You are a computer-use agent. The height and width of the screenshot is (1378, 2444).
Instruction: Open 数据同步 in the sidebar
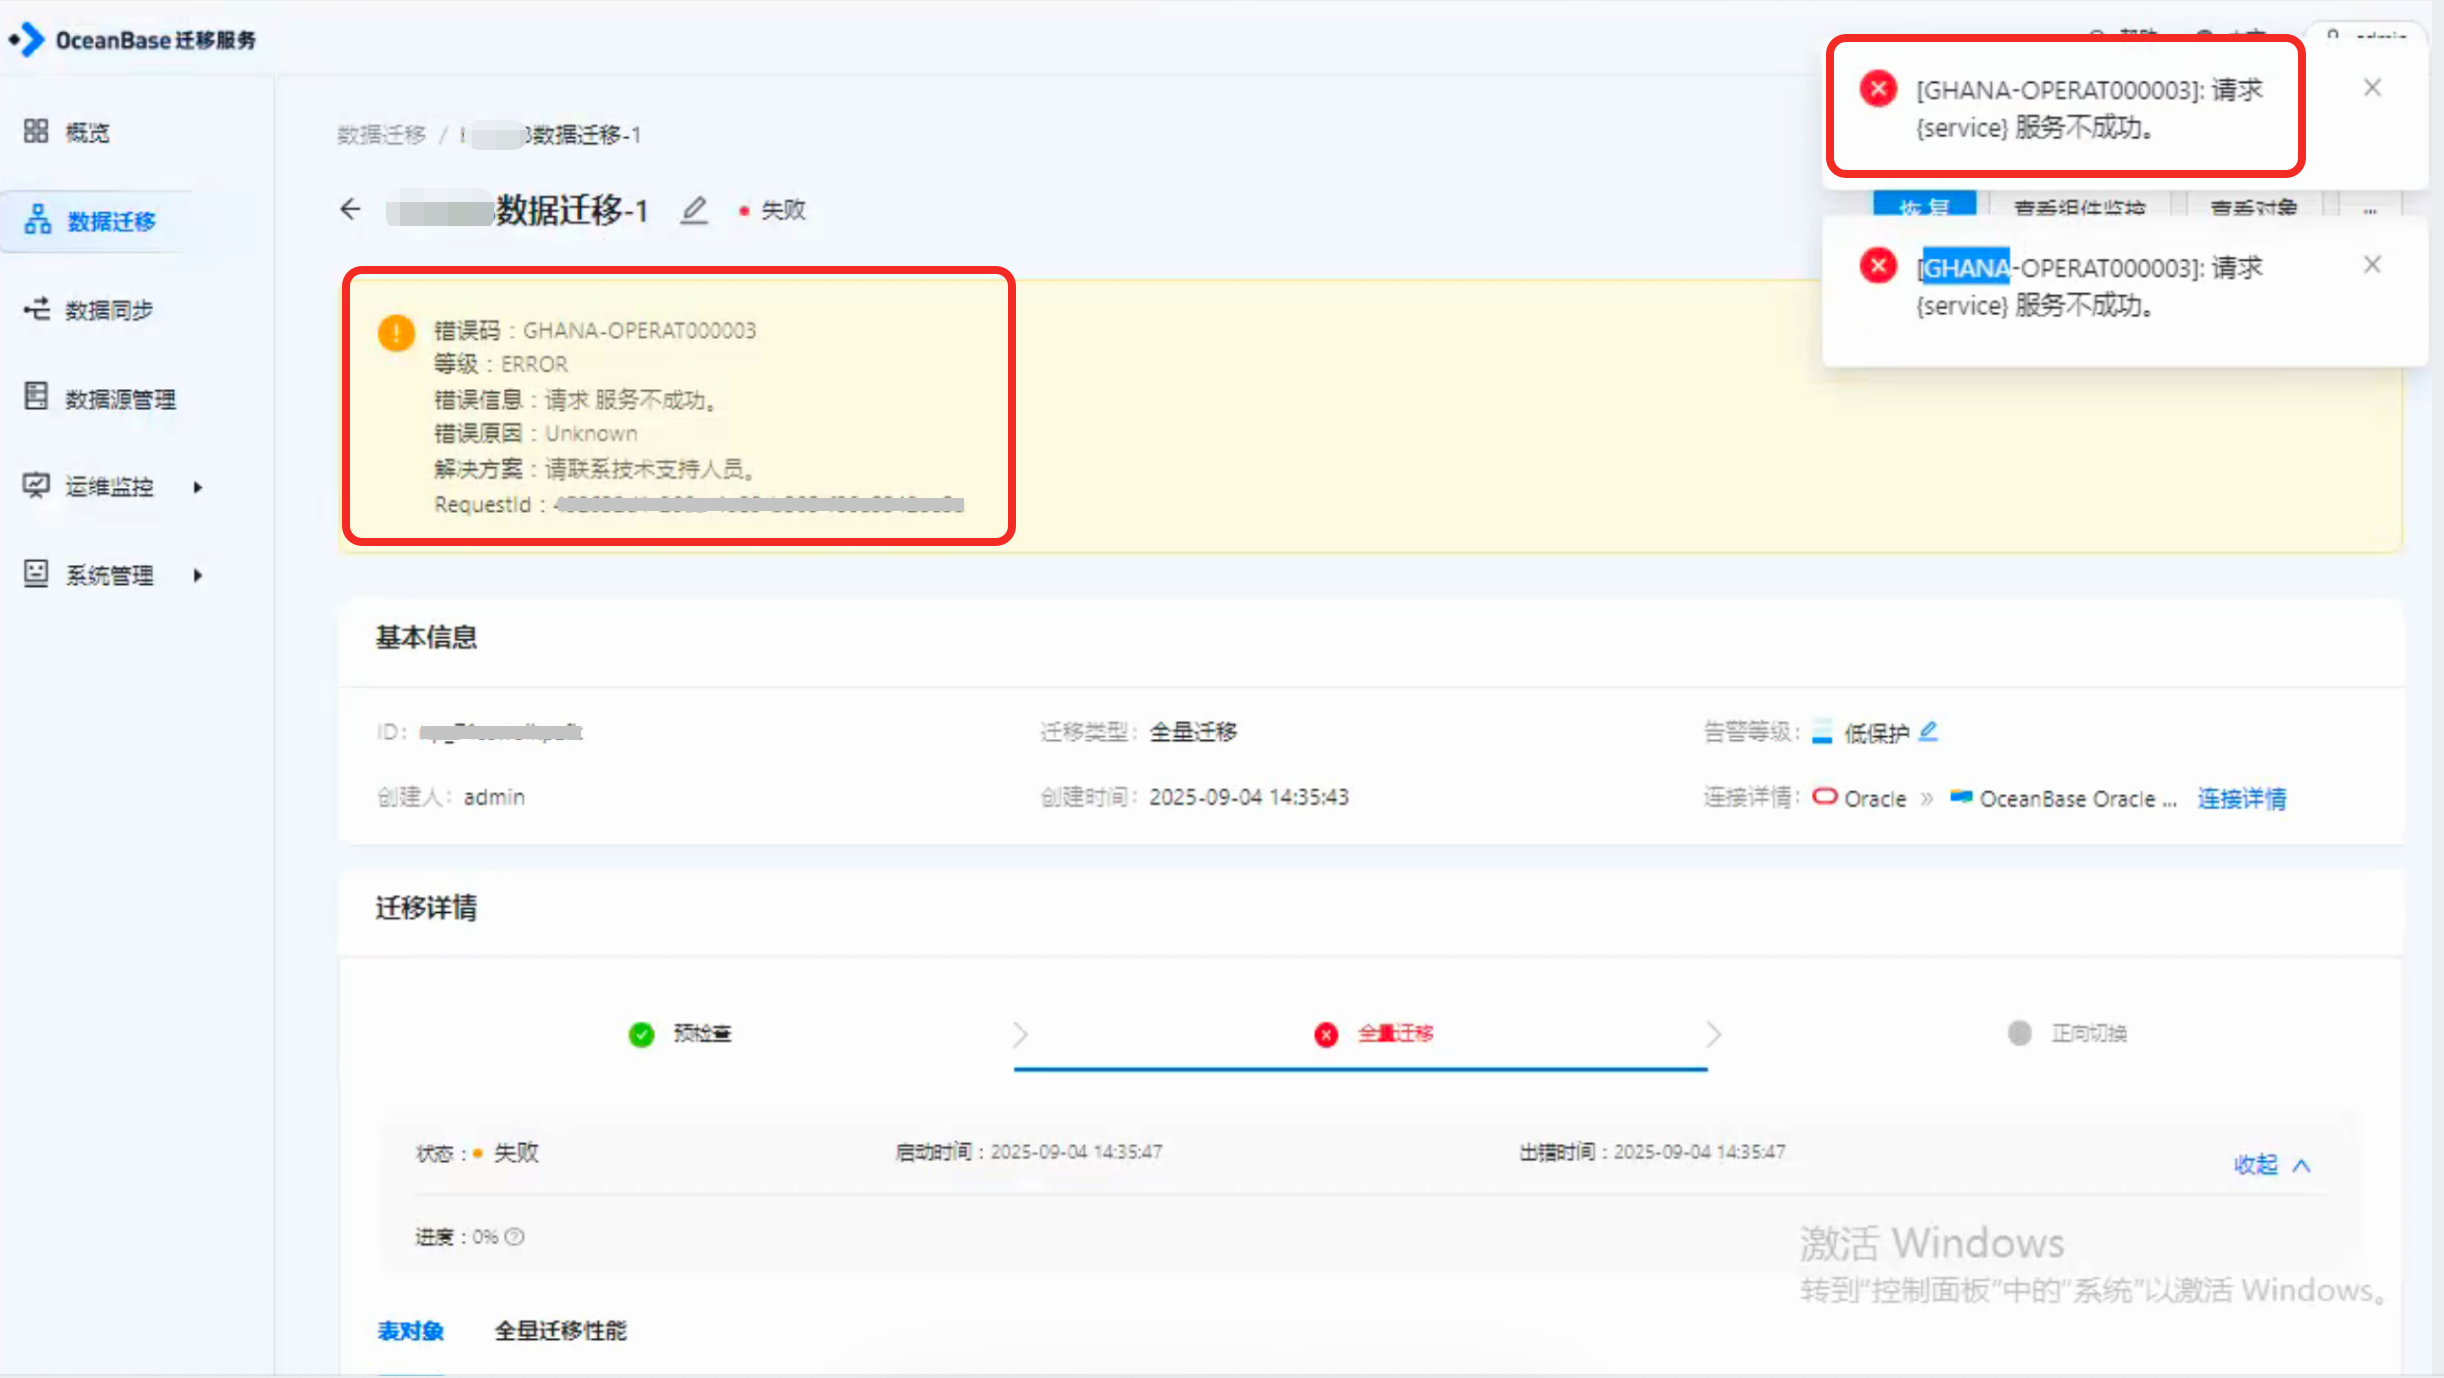pos(109,310)
